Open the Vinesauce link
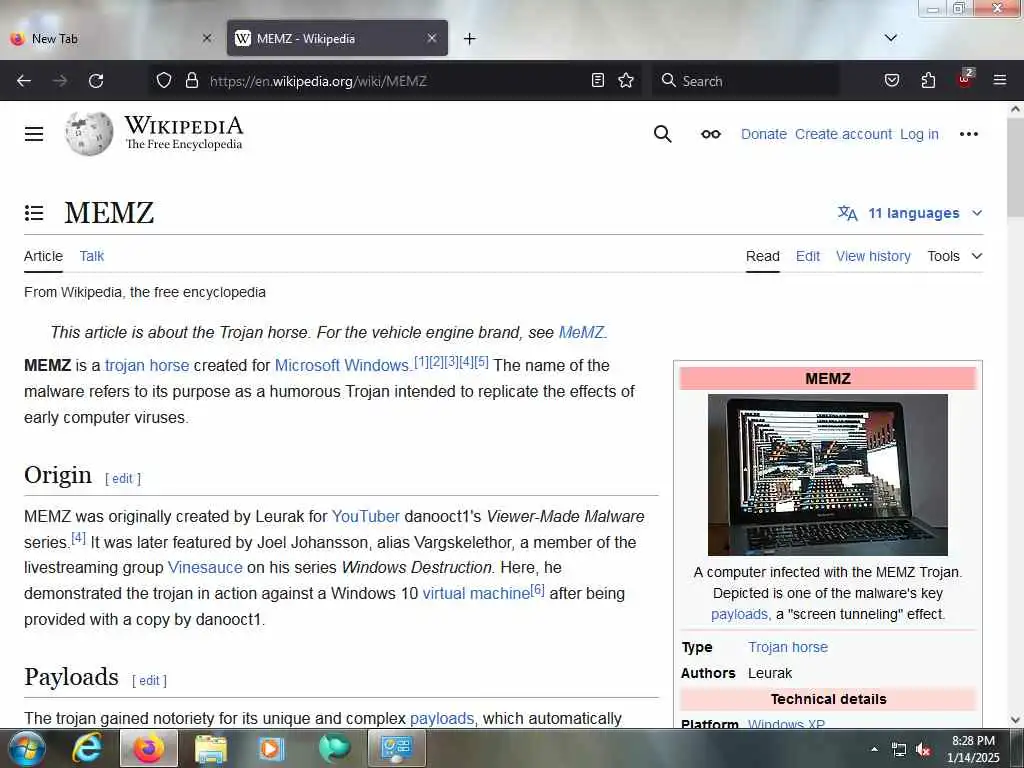This screenshot has height=768, width=1024. (x=205, y=567)
